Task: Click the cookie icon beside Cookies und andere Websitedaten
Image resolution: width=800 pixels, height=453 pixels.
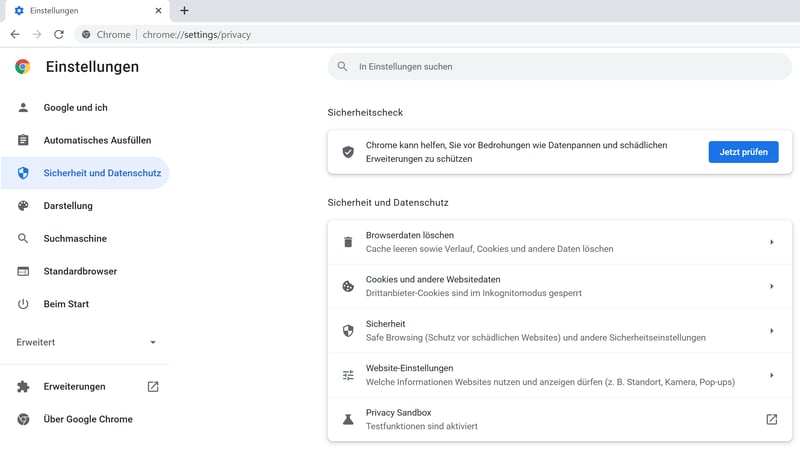Action: pos(348,286)
